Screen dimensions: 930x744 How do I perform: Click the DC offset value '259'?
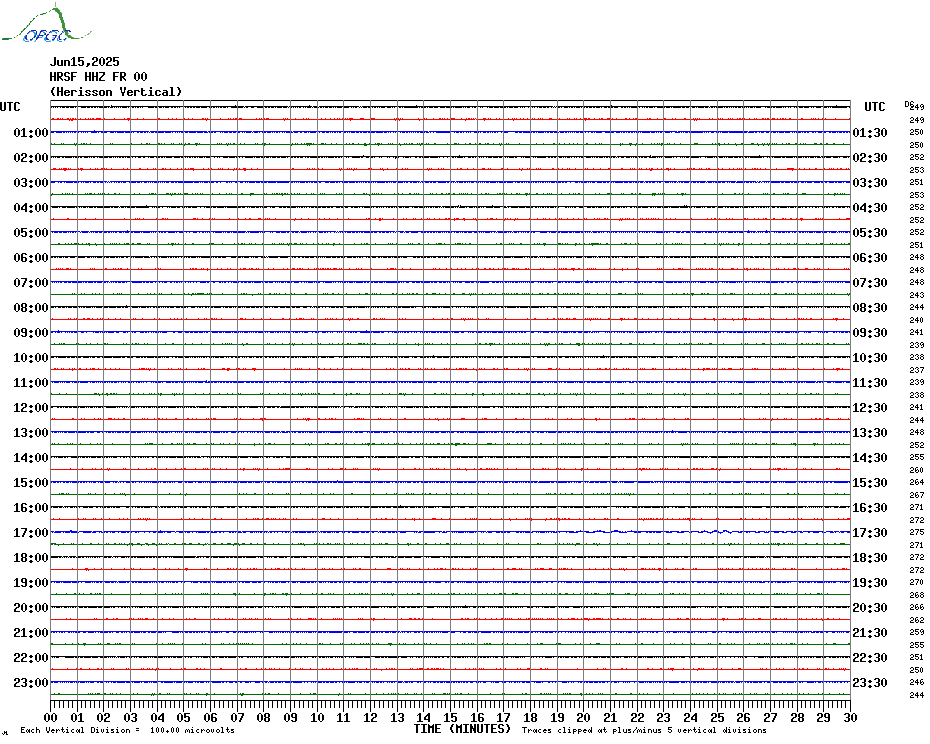click(916, 632)
